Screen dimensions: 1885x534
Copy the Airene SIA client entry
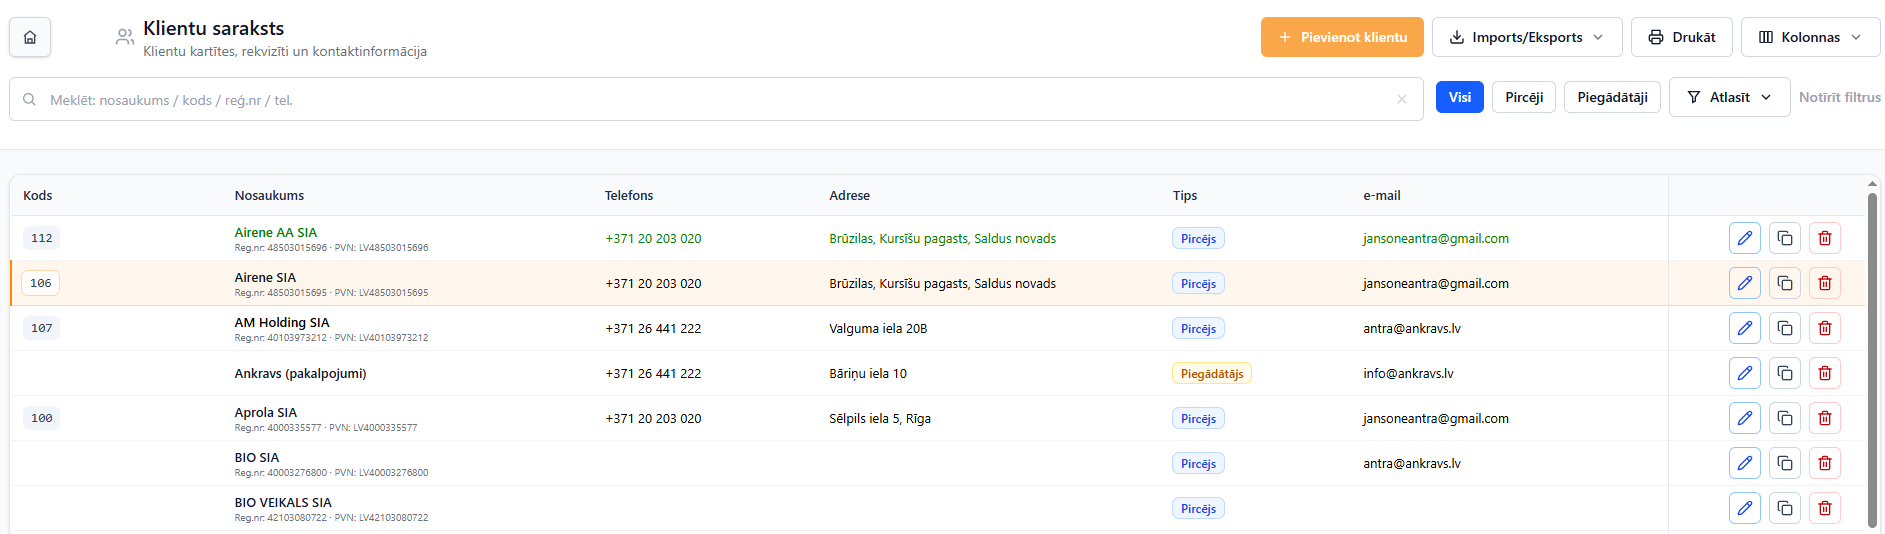(x=1784, y=283)
